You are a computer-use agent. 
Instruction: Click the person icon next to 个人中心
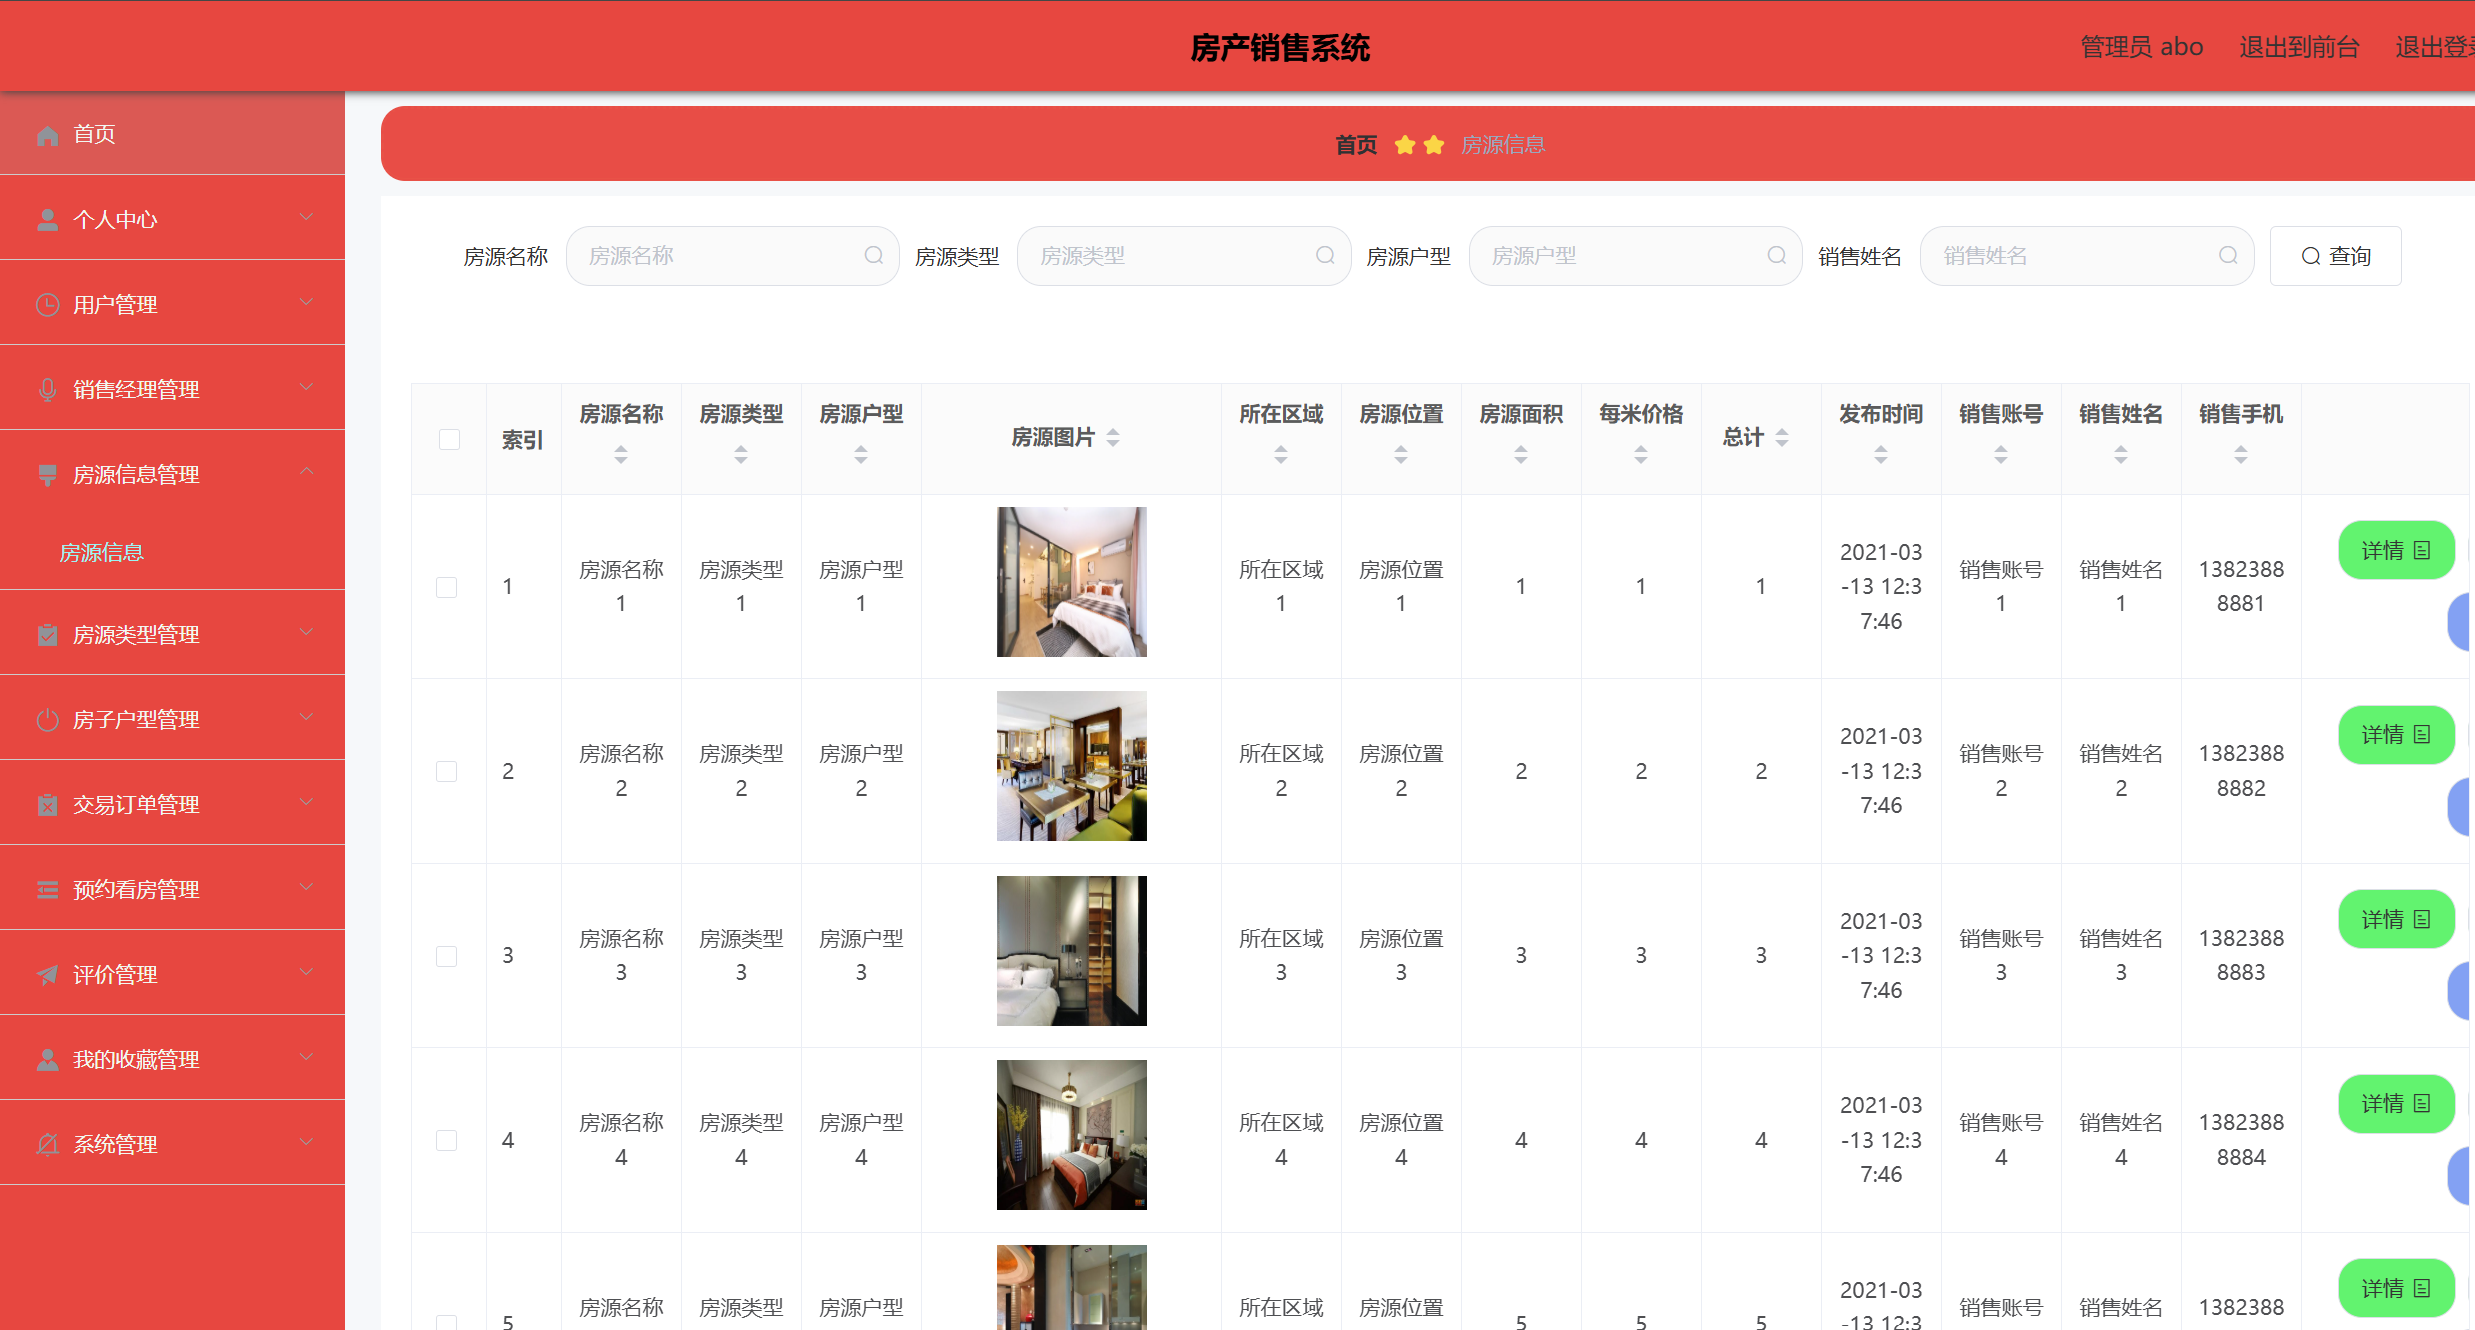tap(47, 220)
